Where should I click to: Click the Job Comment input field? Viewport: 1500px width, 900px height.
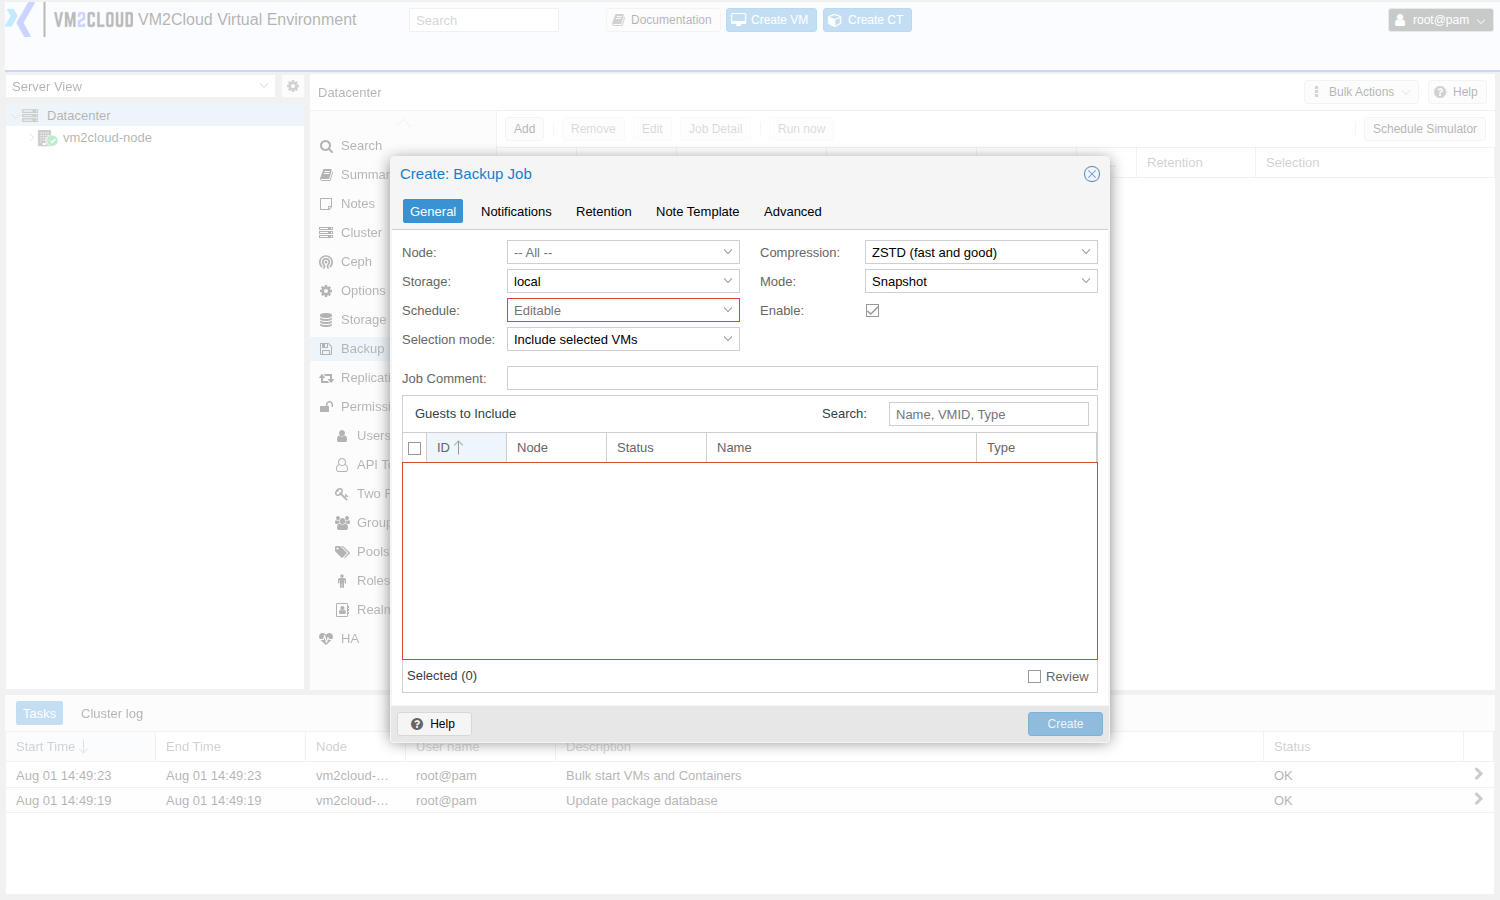[802, 378]
